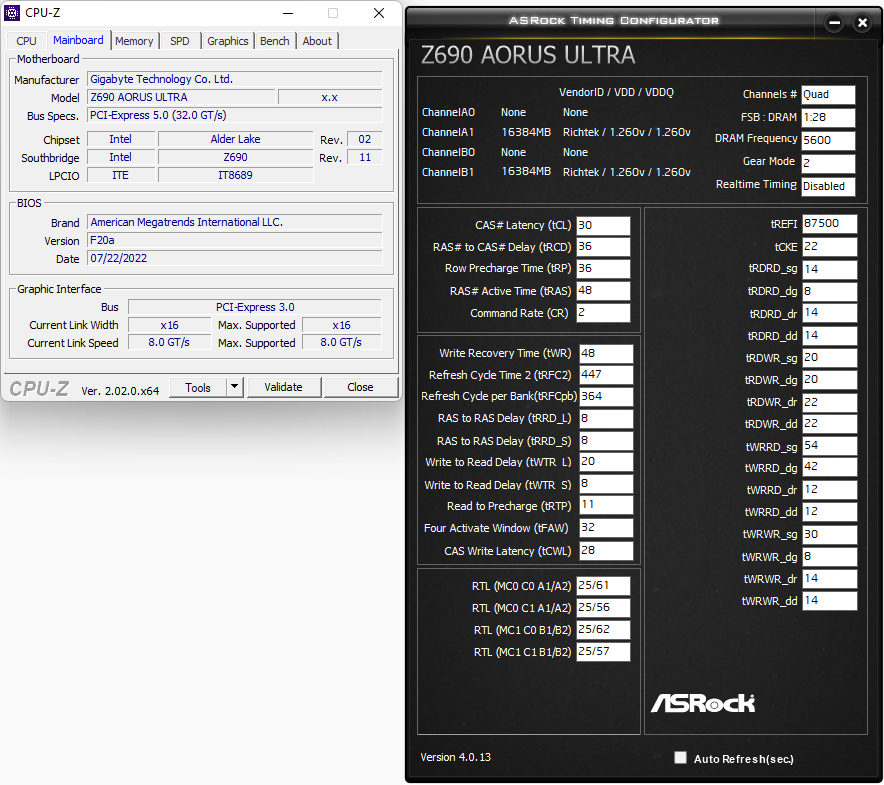Click the CAS# Latency (tCL) field
The width and height of the screenshot is (884, 785).
pos(603,225)
